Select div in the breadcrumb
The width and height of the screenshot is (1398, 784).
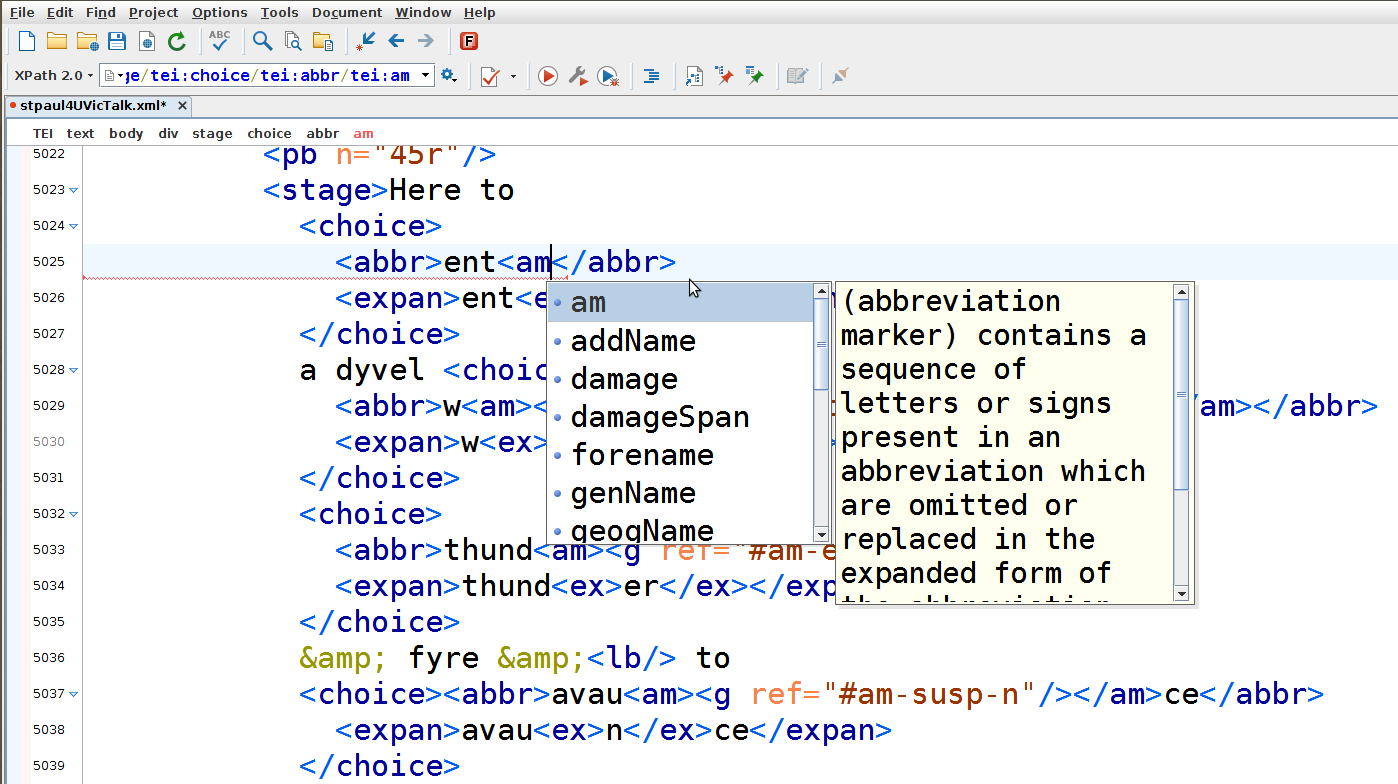pos(168,133)
